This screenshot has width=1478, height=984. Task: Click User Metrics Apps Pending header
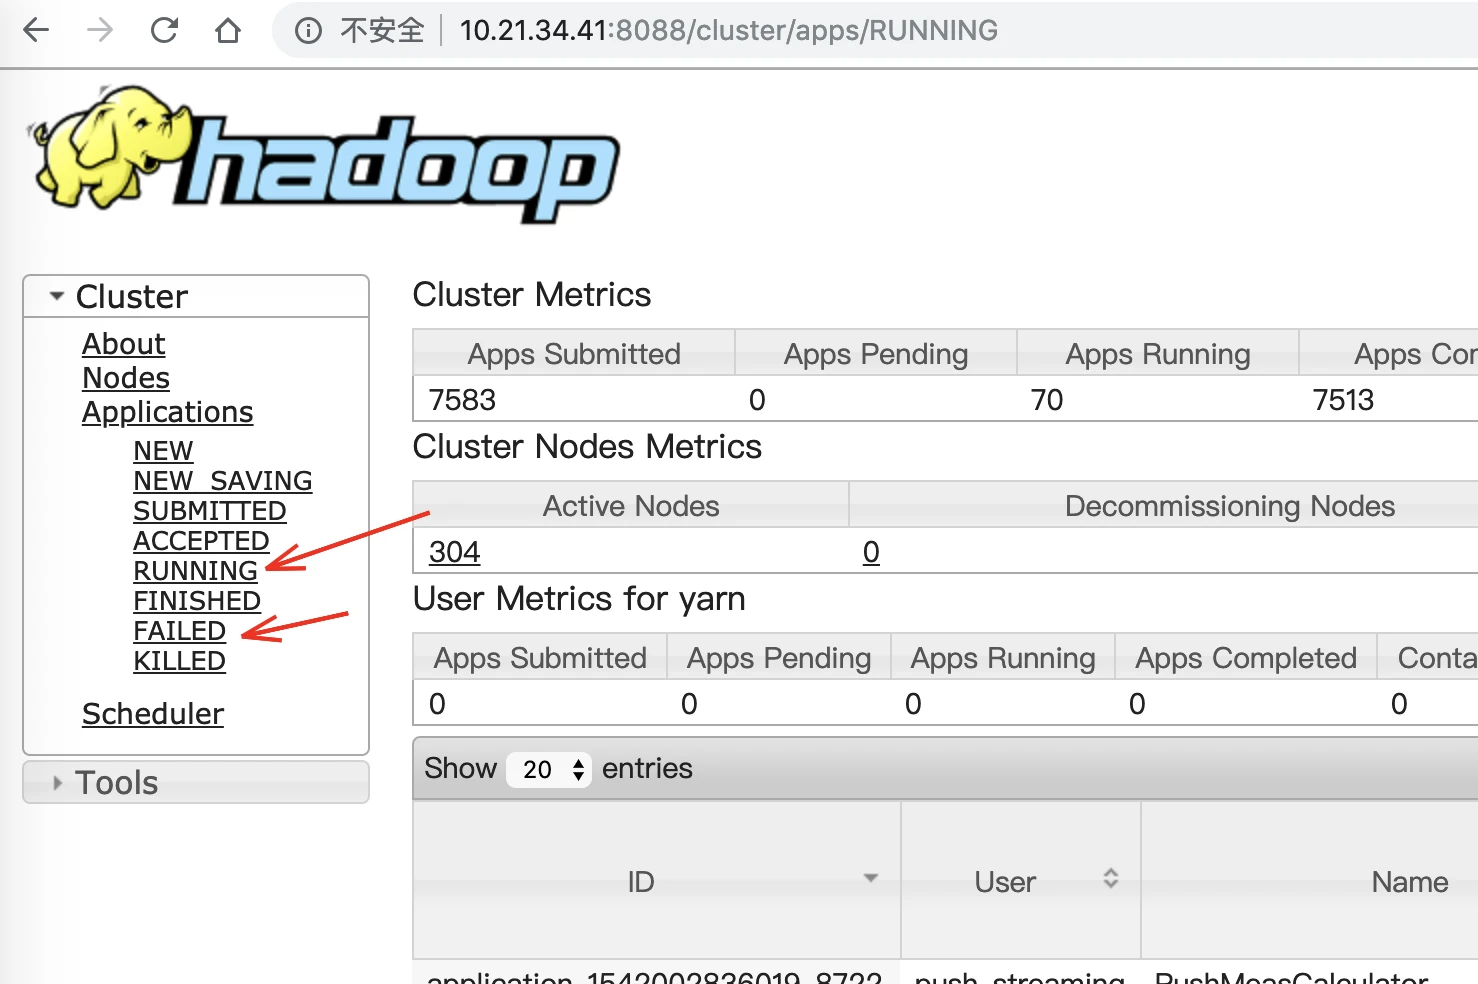(779, 658)
